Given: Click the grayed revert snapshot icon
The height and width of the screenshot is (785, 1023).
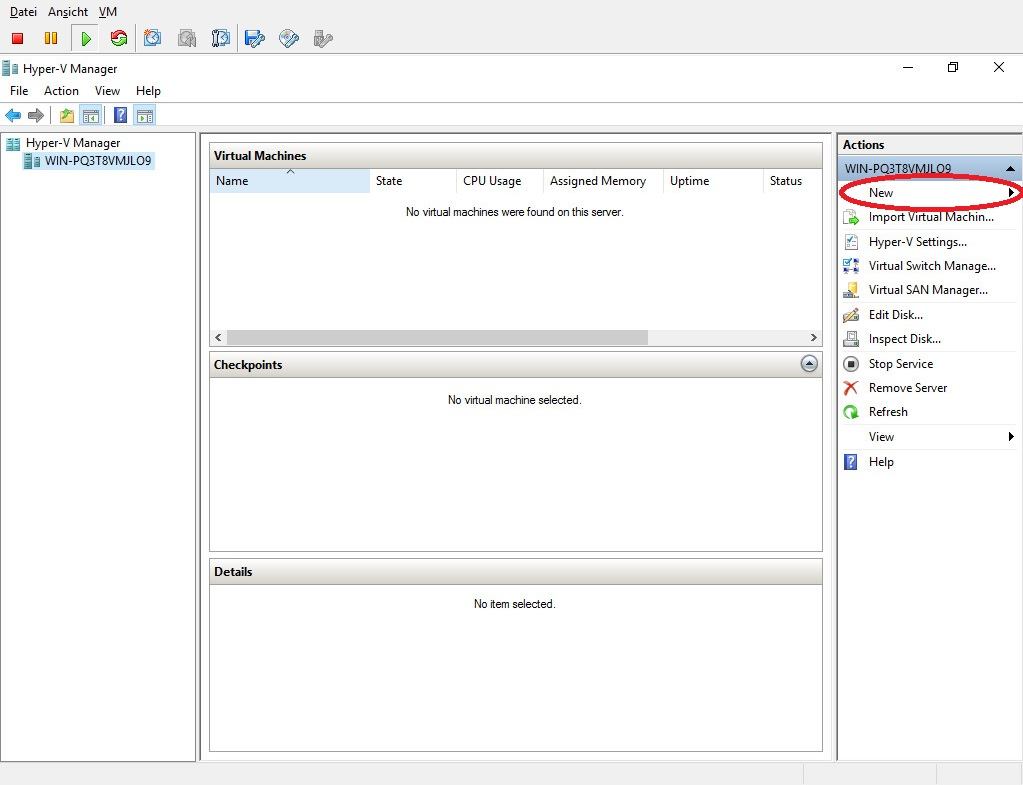Looking at the screenshot, I should point(187,38).
